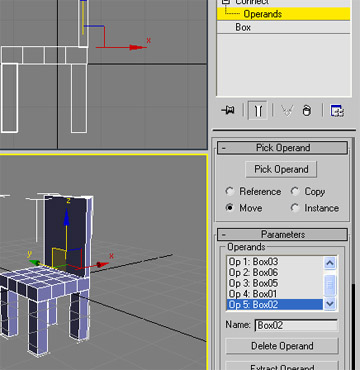The width and height of the screenshot is (360, 370).
Task: Select Op 3: Box05 in operands list
Action: [275, 283]
